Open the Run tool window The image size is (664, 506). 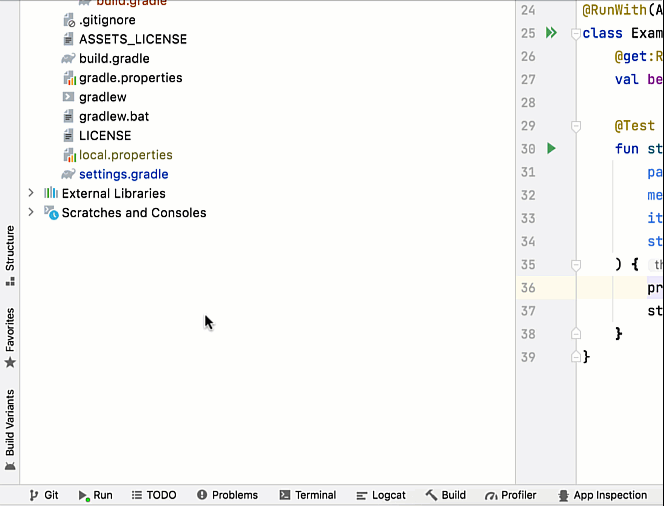coord(95,495)
